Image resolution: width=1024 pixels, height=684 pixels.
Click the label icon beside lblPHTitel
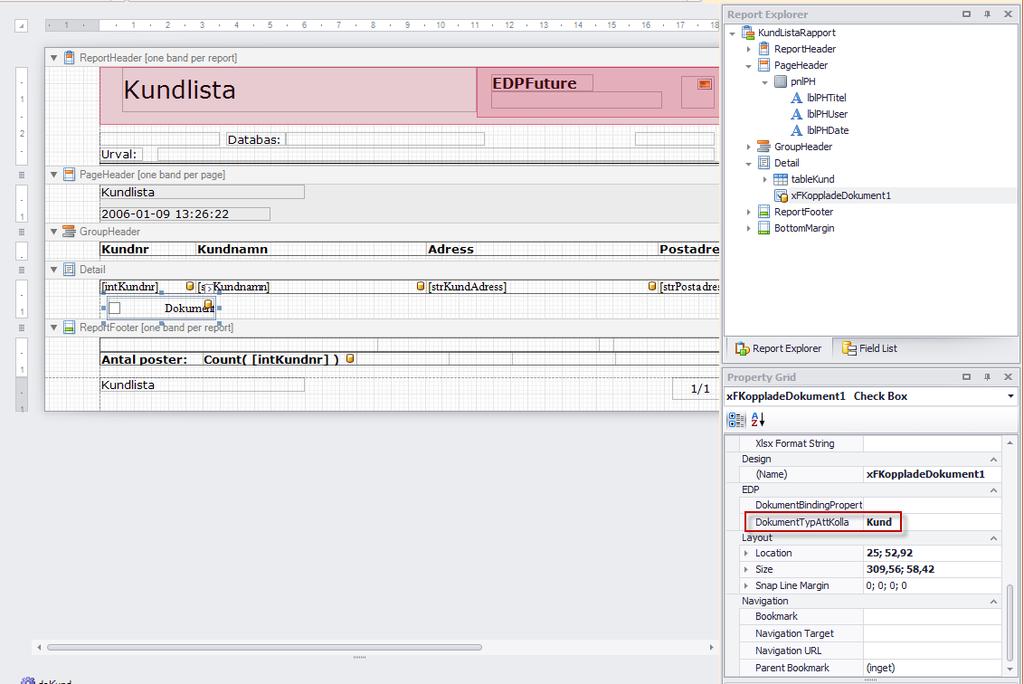[796, 98]
